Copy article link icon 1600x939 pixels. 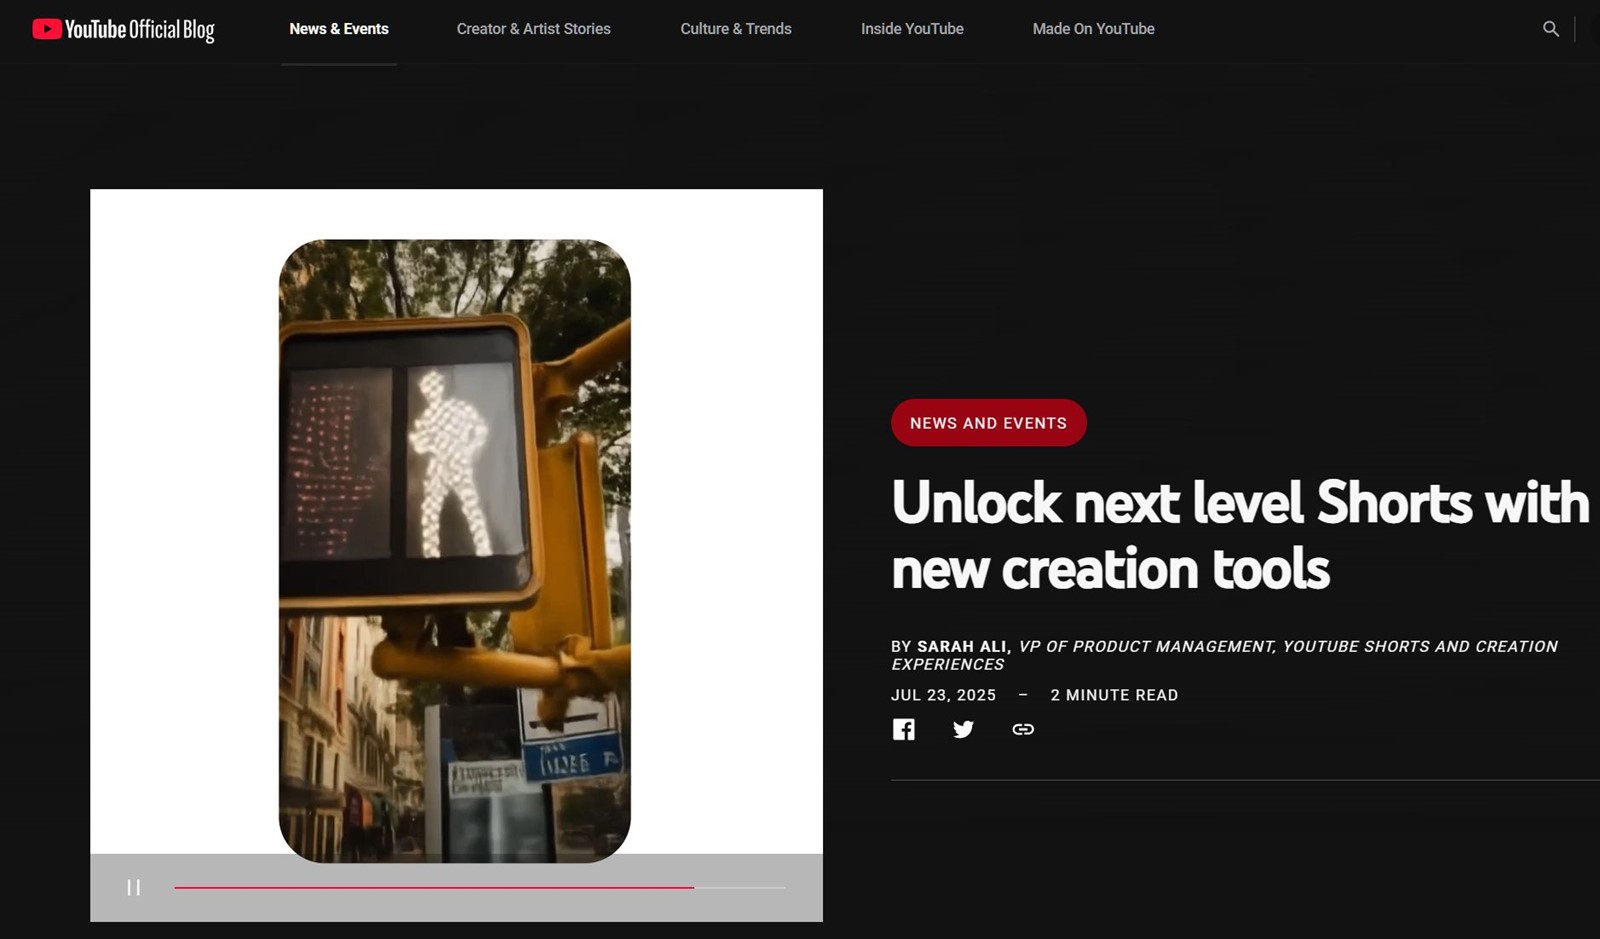[x=1023, y=729]
